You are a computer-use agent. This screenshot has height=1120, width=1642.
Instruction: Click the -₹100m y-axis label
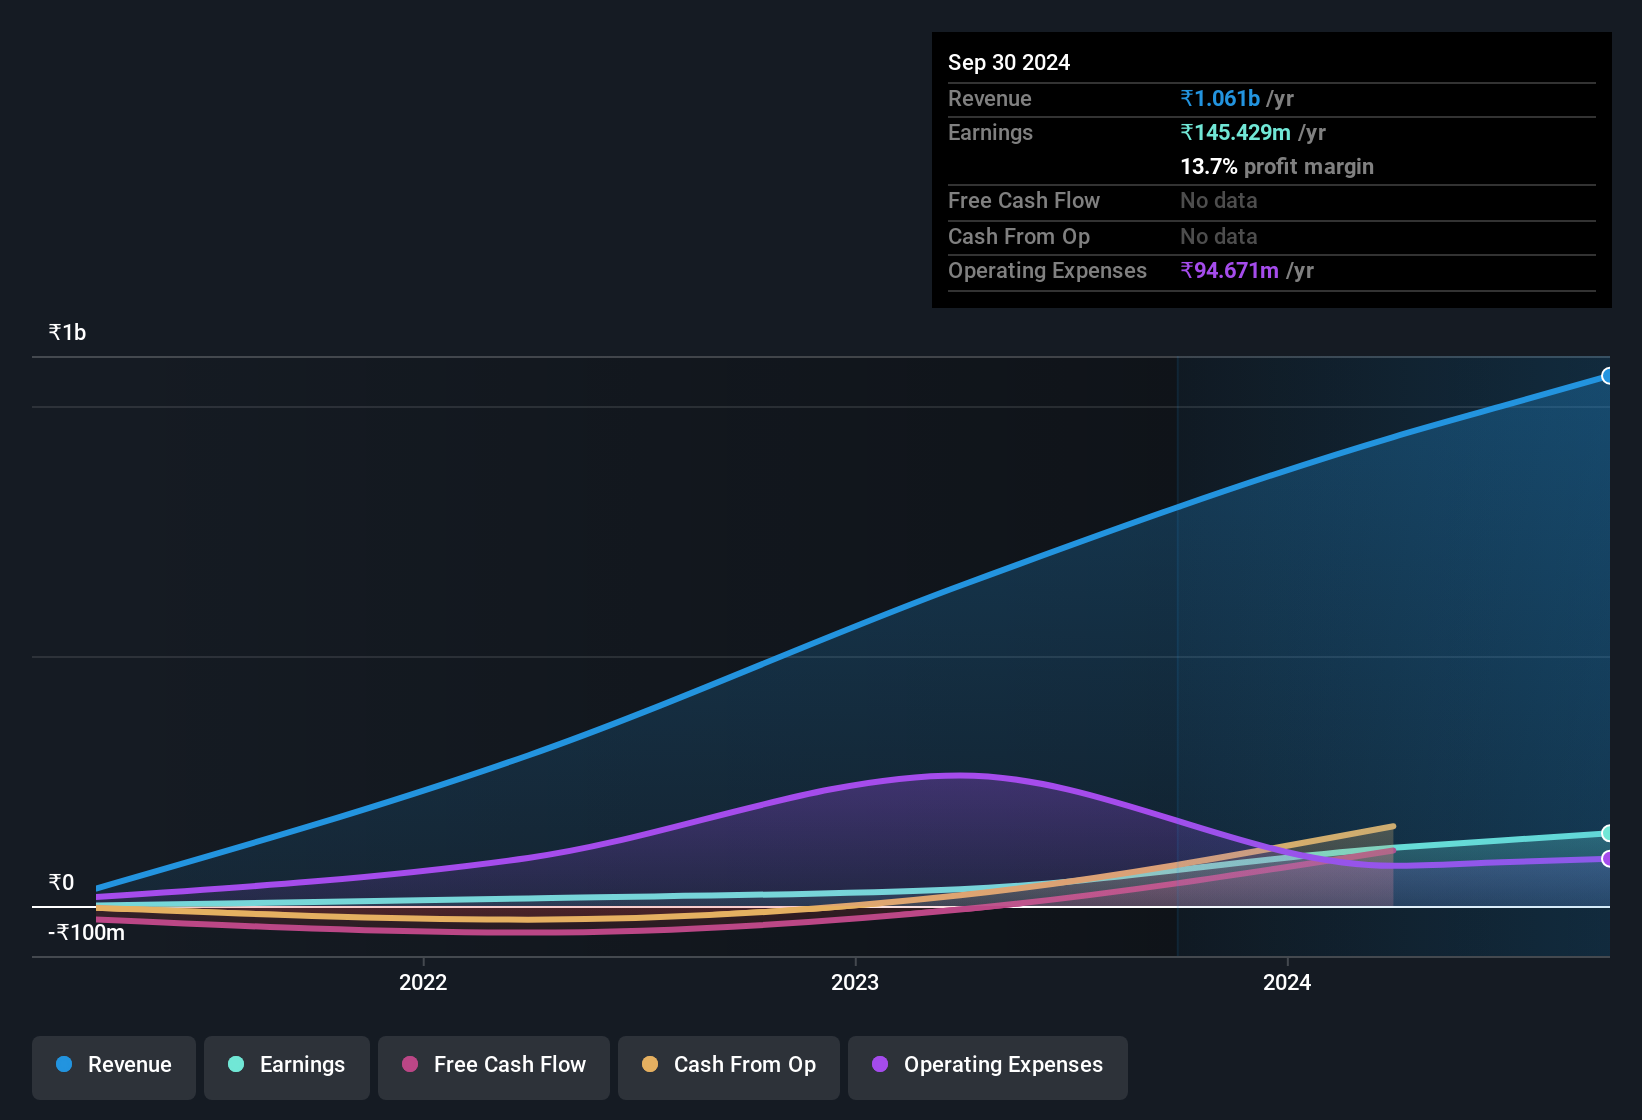tap(86, 933)
